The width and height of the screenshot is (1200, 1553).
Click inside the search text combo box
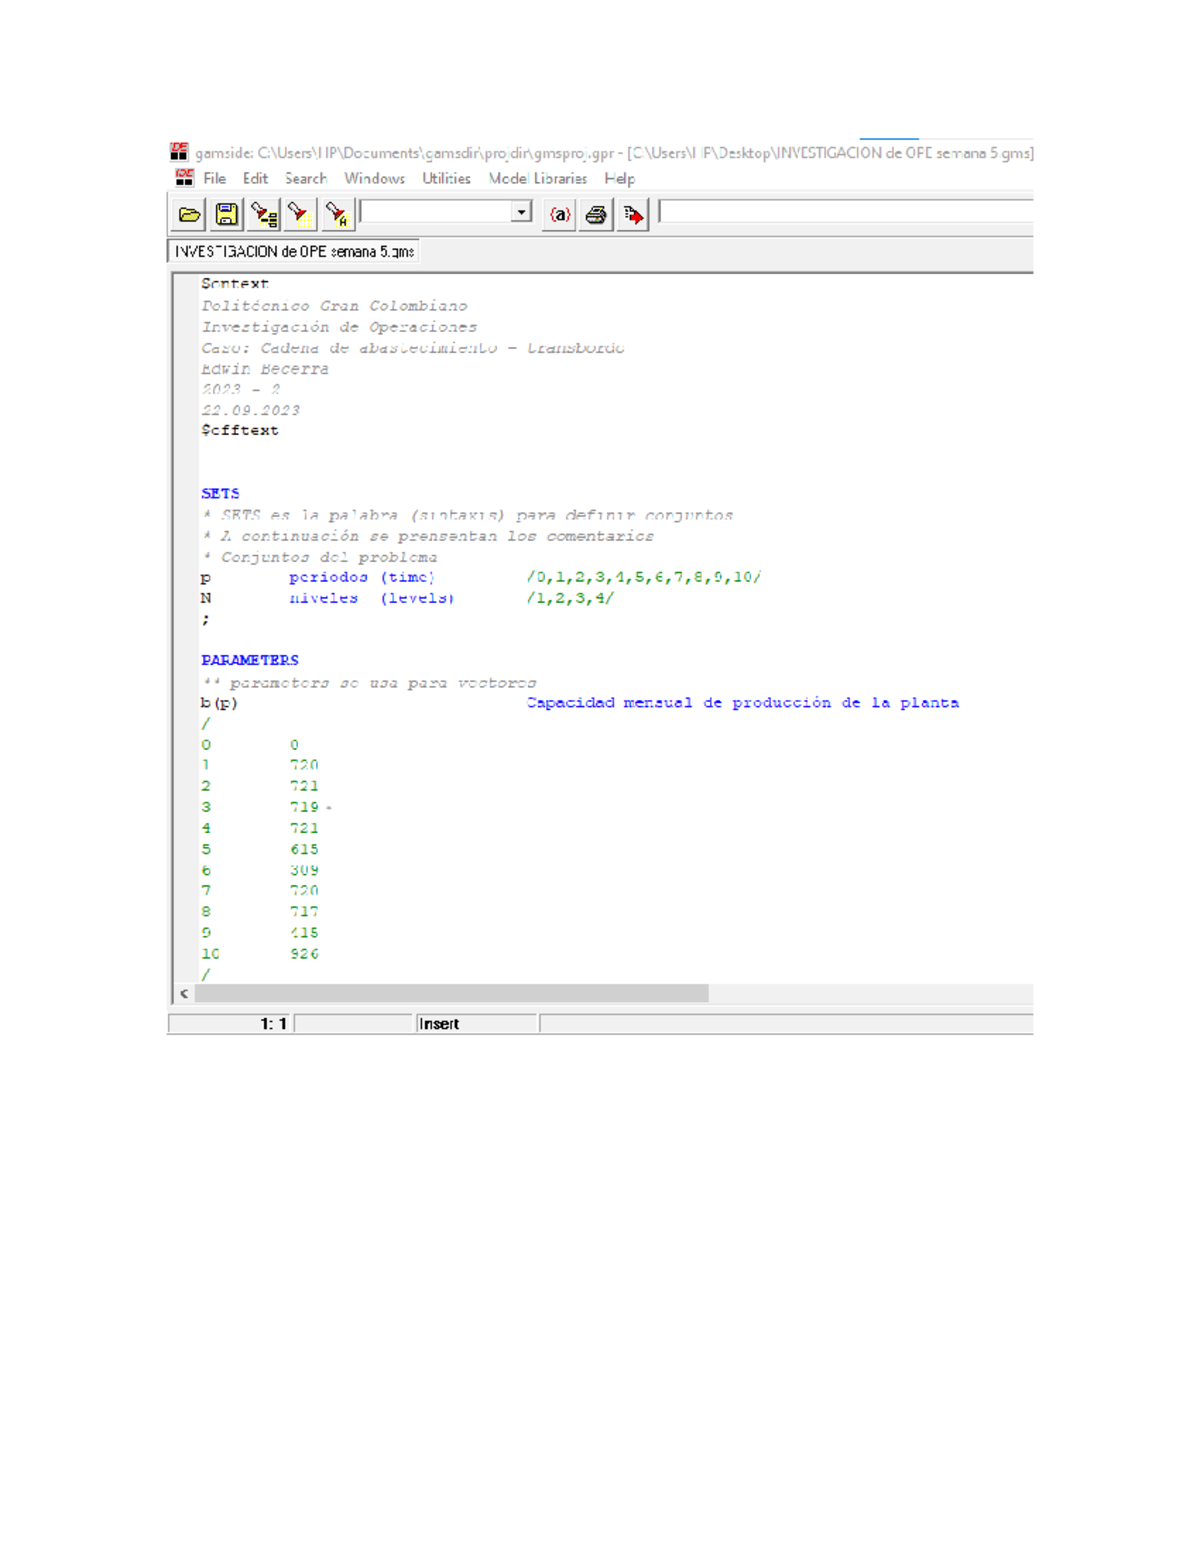435,212
